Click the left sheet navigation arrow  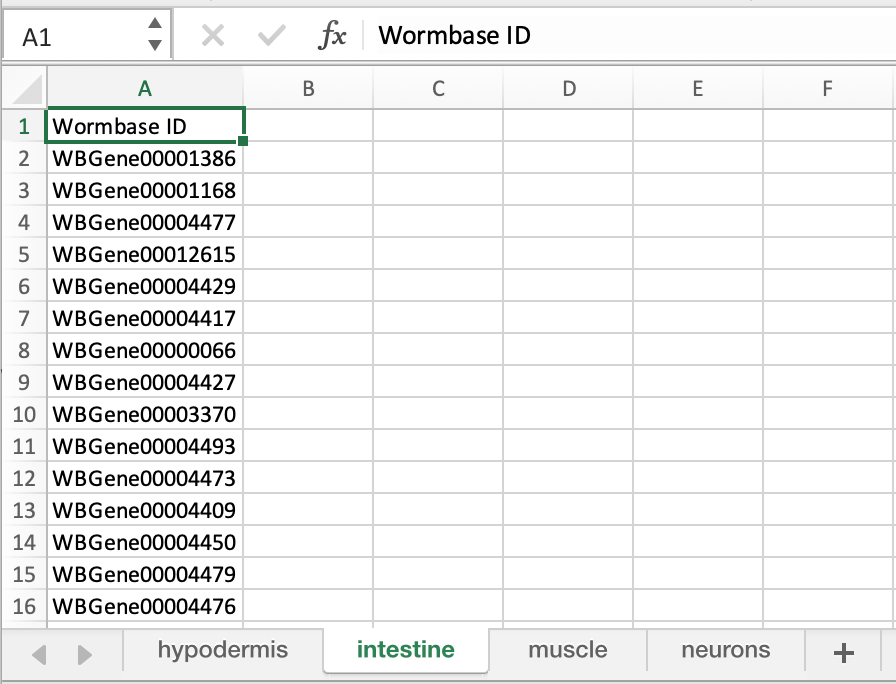point(38,651)
